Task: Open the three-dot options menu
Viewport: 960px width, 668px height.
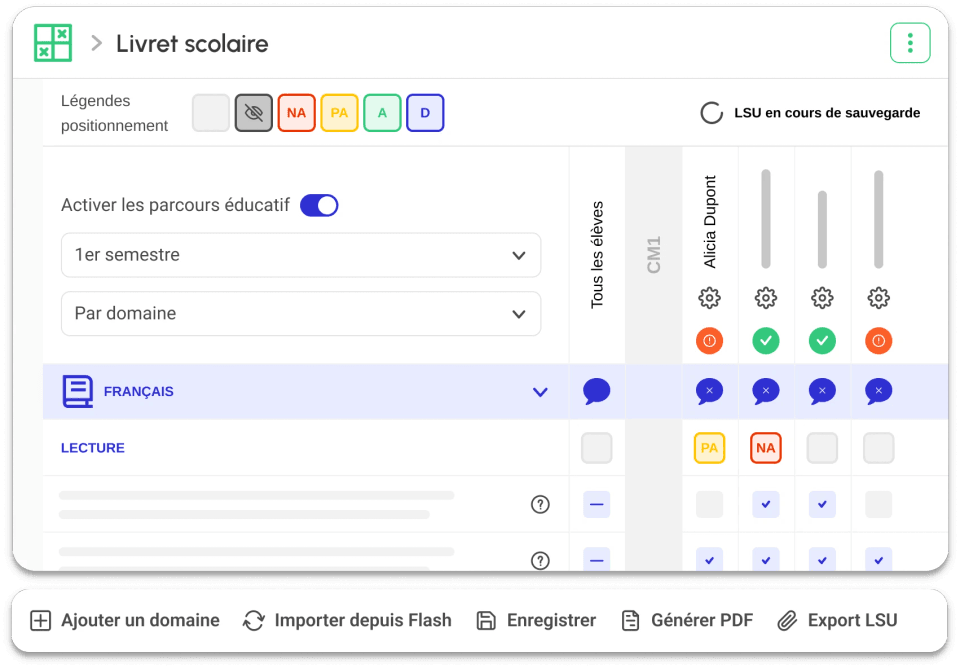Action: 910,42
